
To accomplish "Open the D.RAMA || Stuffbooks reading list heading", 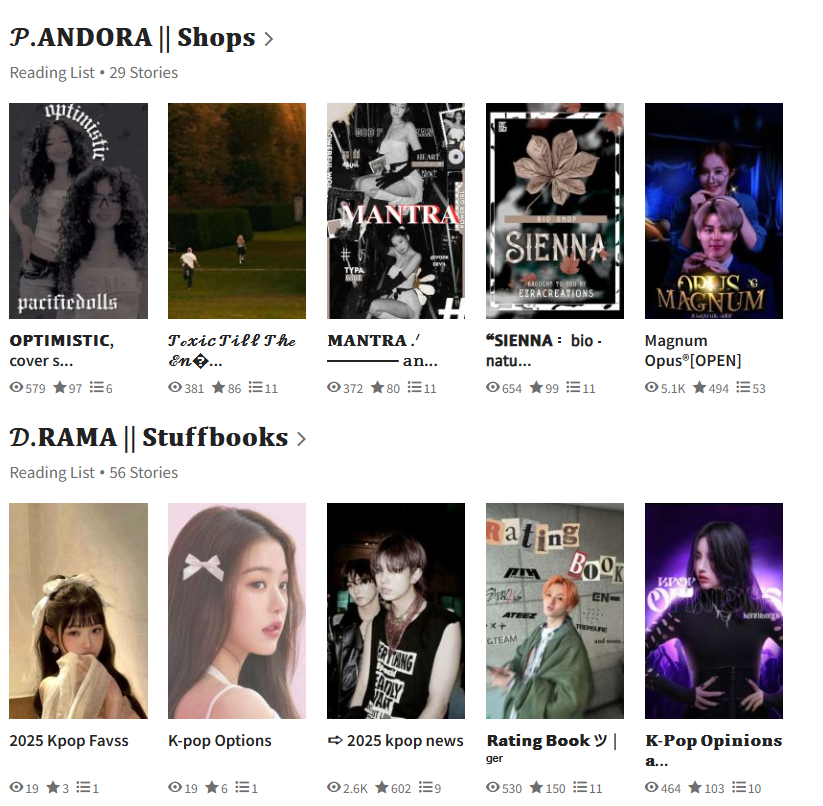I will (149, 438).
